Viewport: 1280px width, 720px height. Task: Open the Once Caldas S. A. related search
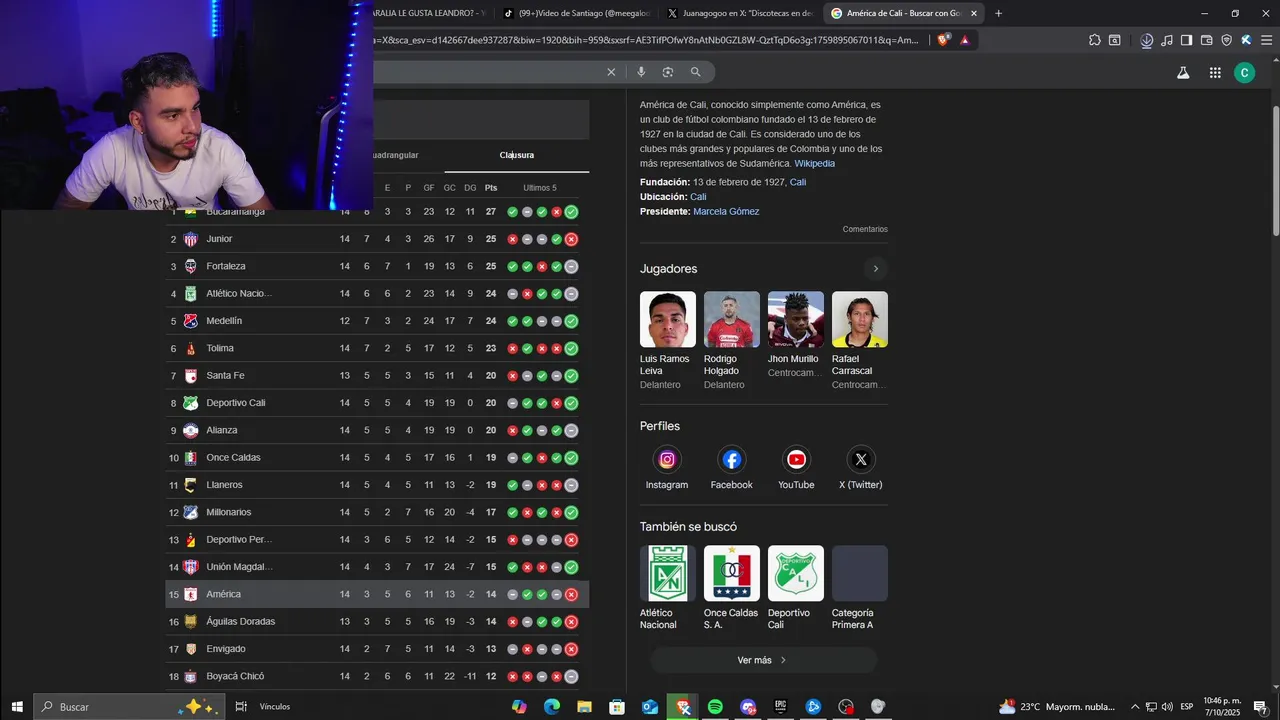coord(731,588)
